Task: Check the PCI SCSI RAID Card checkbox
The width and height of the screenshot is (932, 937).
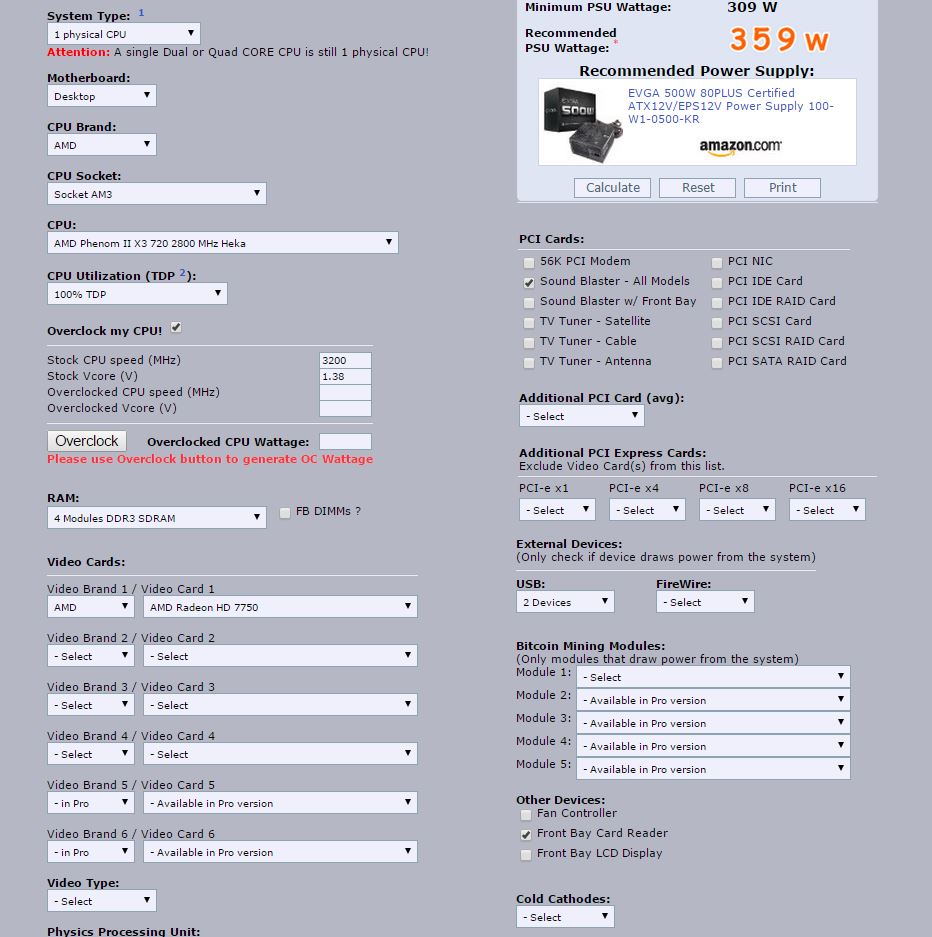Action: coord(717,343)
